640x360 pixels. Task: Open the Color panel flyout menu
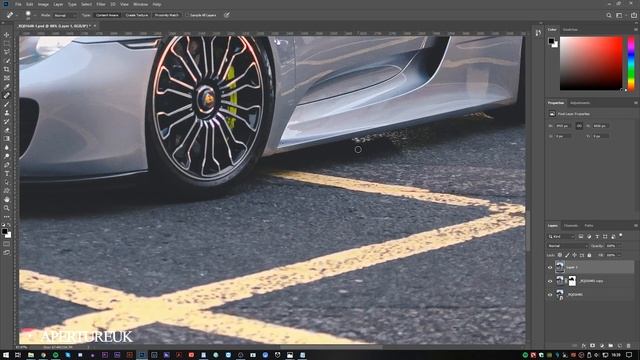click(x=636, y=29)
